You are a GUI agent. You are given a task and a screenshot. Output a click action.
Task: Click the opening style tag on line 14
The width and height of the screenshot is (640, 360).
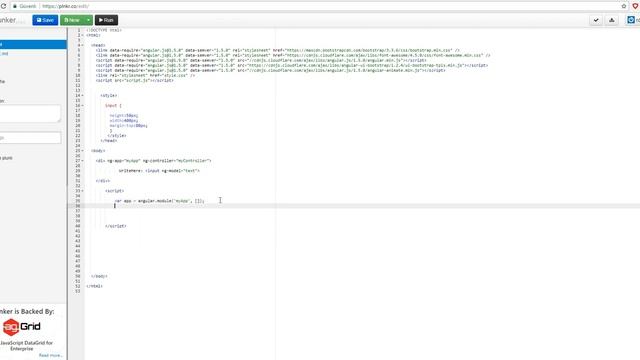click(109, 96)
